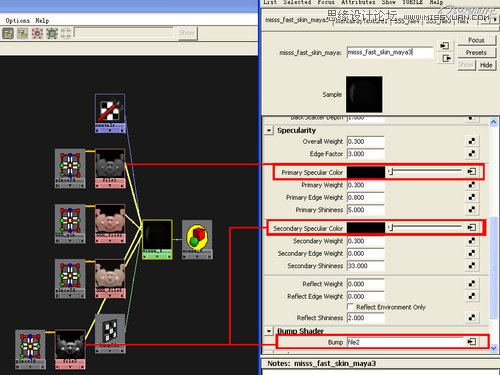Select the shading group node with red cube

point(197,239)
